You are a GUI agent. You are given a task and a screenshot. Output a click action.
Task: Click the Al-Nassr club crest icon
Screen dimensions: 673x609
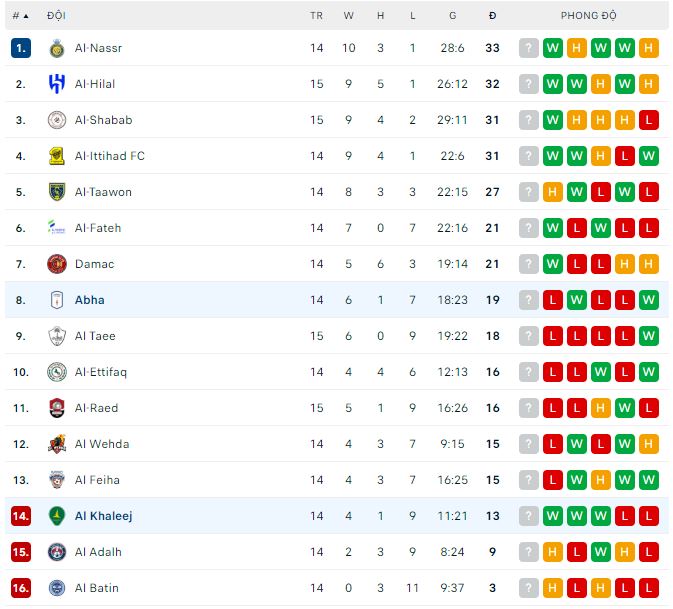(57, 48)
